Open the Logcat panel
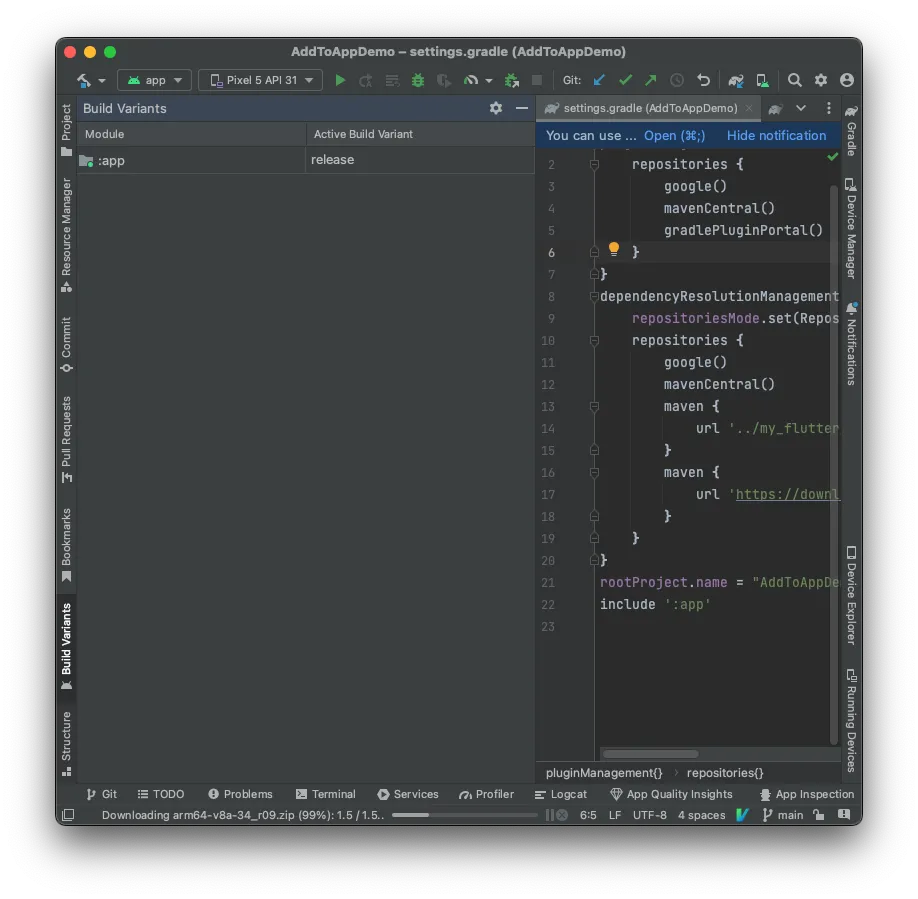918x899 pixels. tap(561, 794)
